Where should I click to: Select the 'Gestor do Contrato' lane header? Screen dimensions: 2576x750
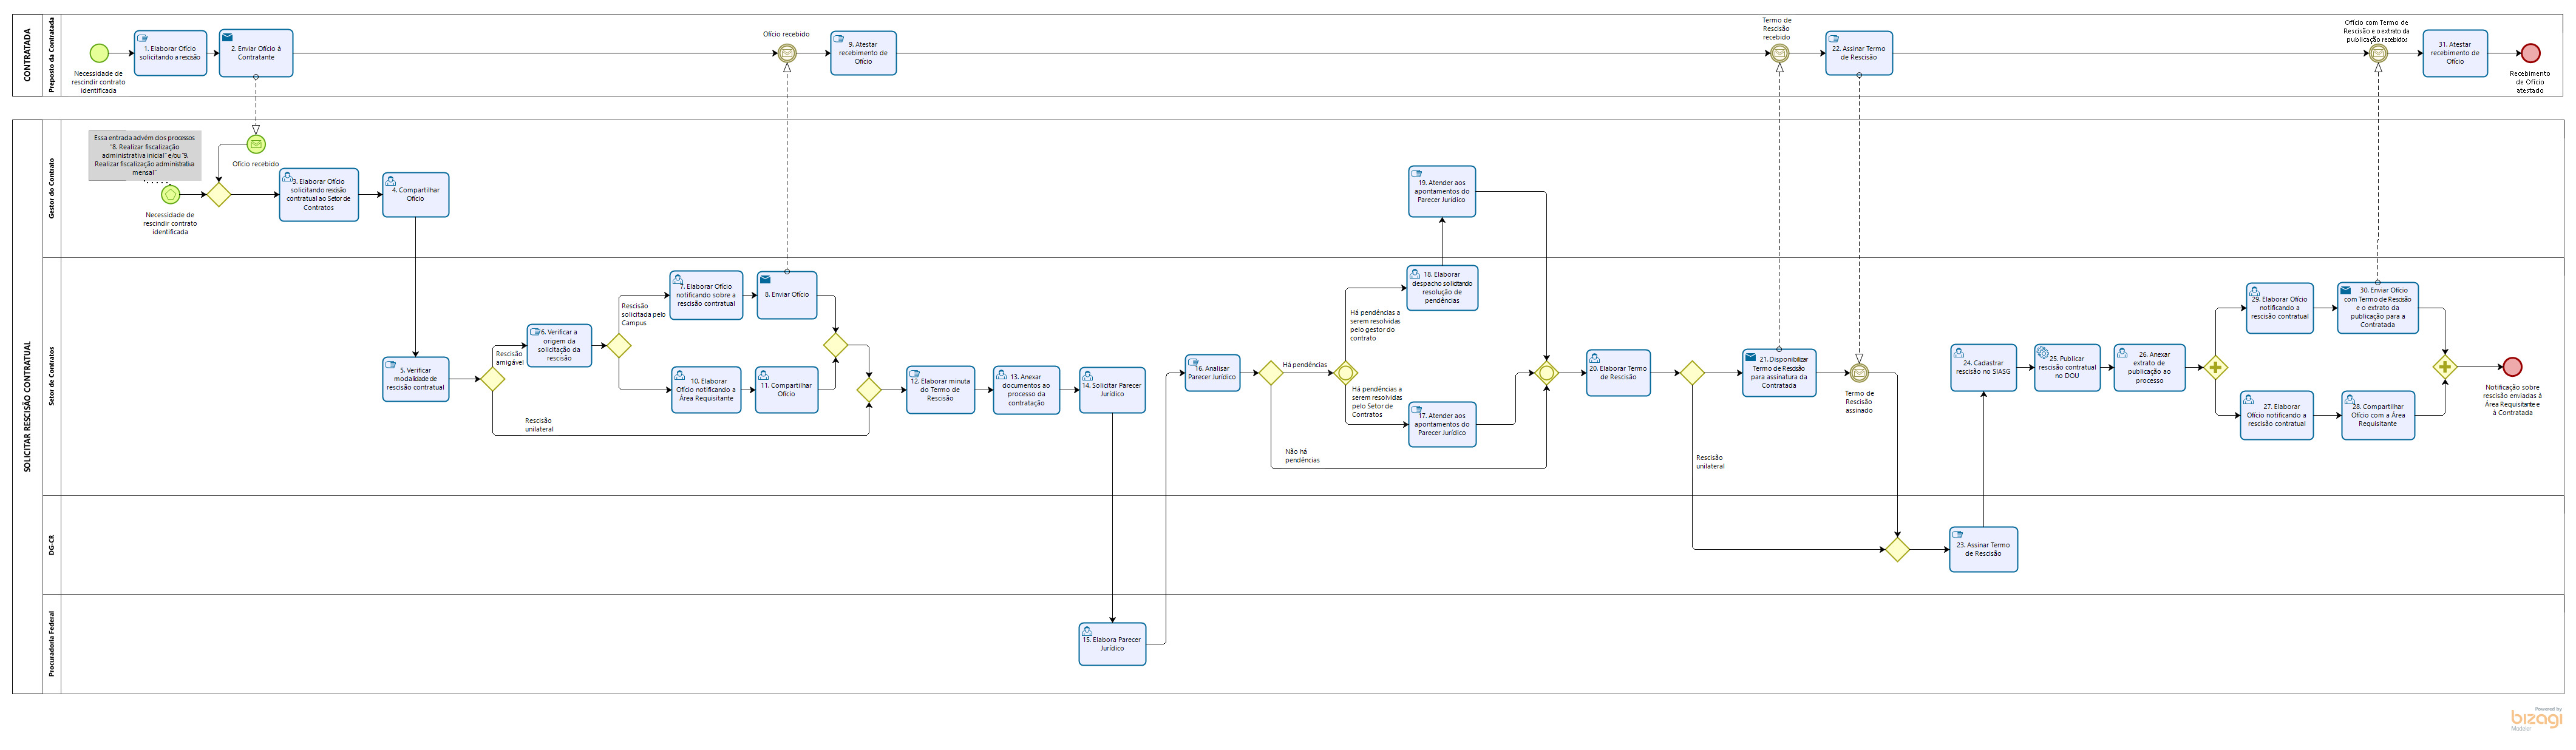[51, 189]
